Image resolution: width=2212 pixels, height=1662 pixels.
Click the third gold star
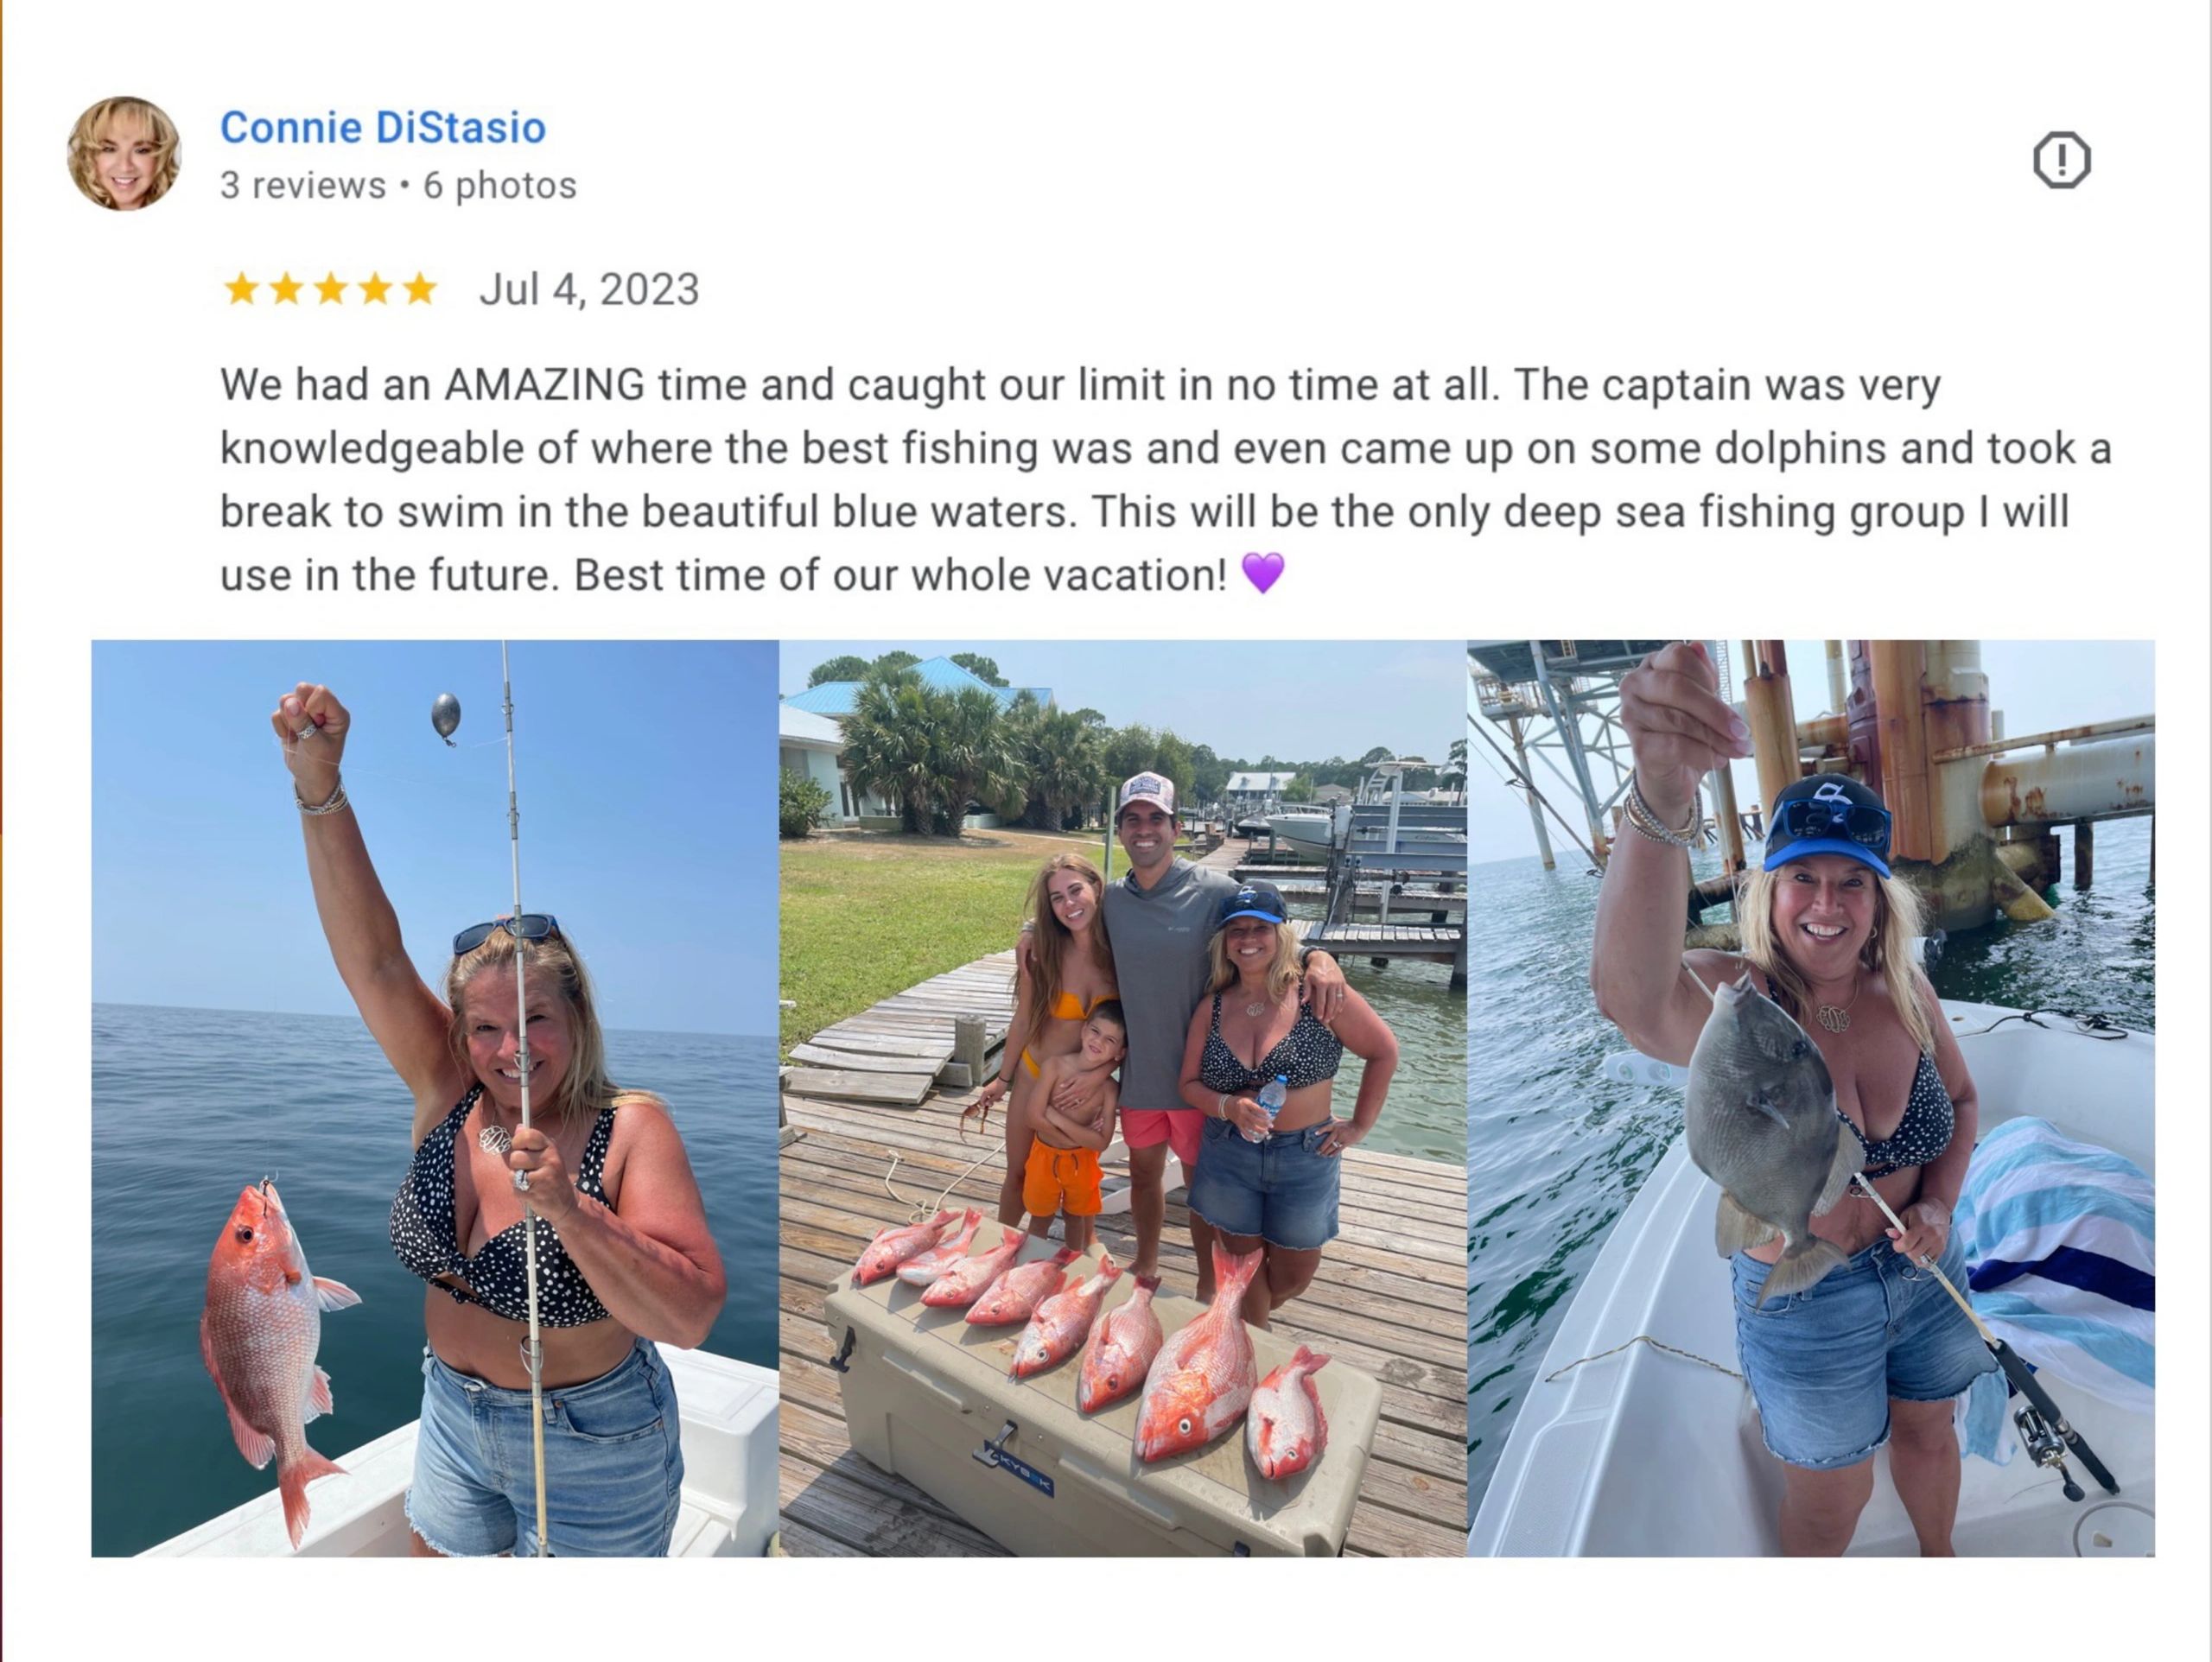tap(330, 289)
